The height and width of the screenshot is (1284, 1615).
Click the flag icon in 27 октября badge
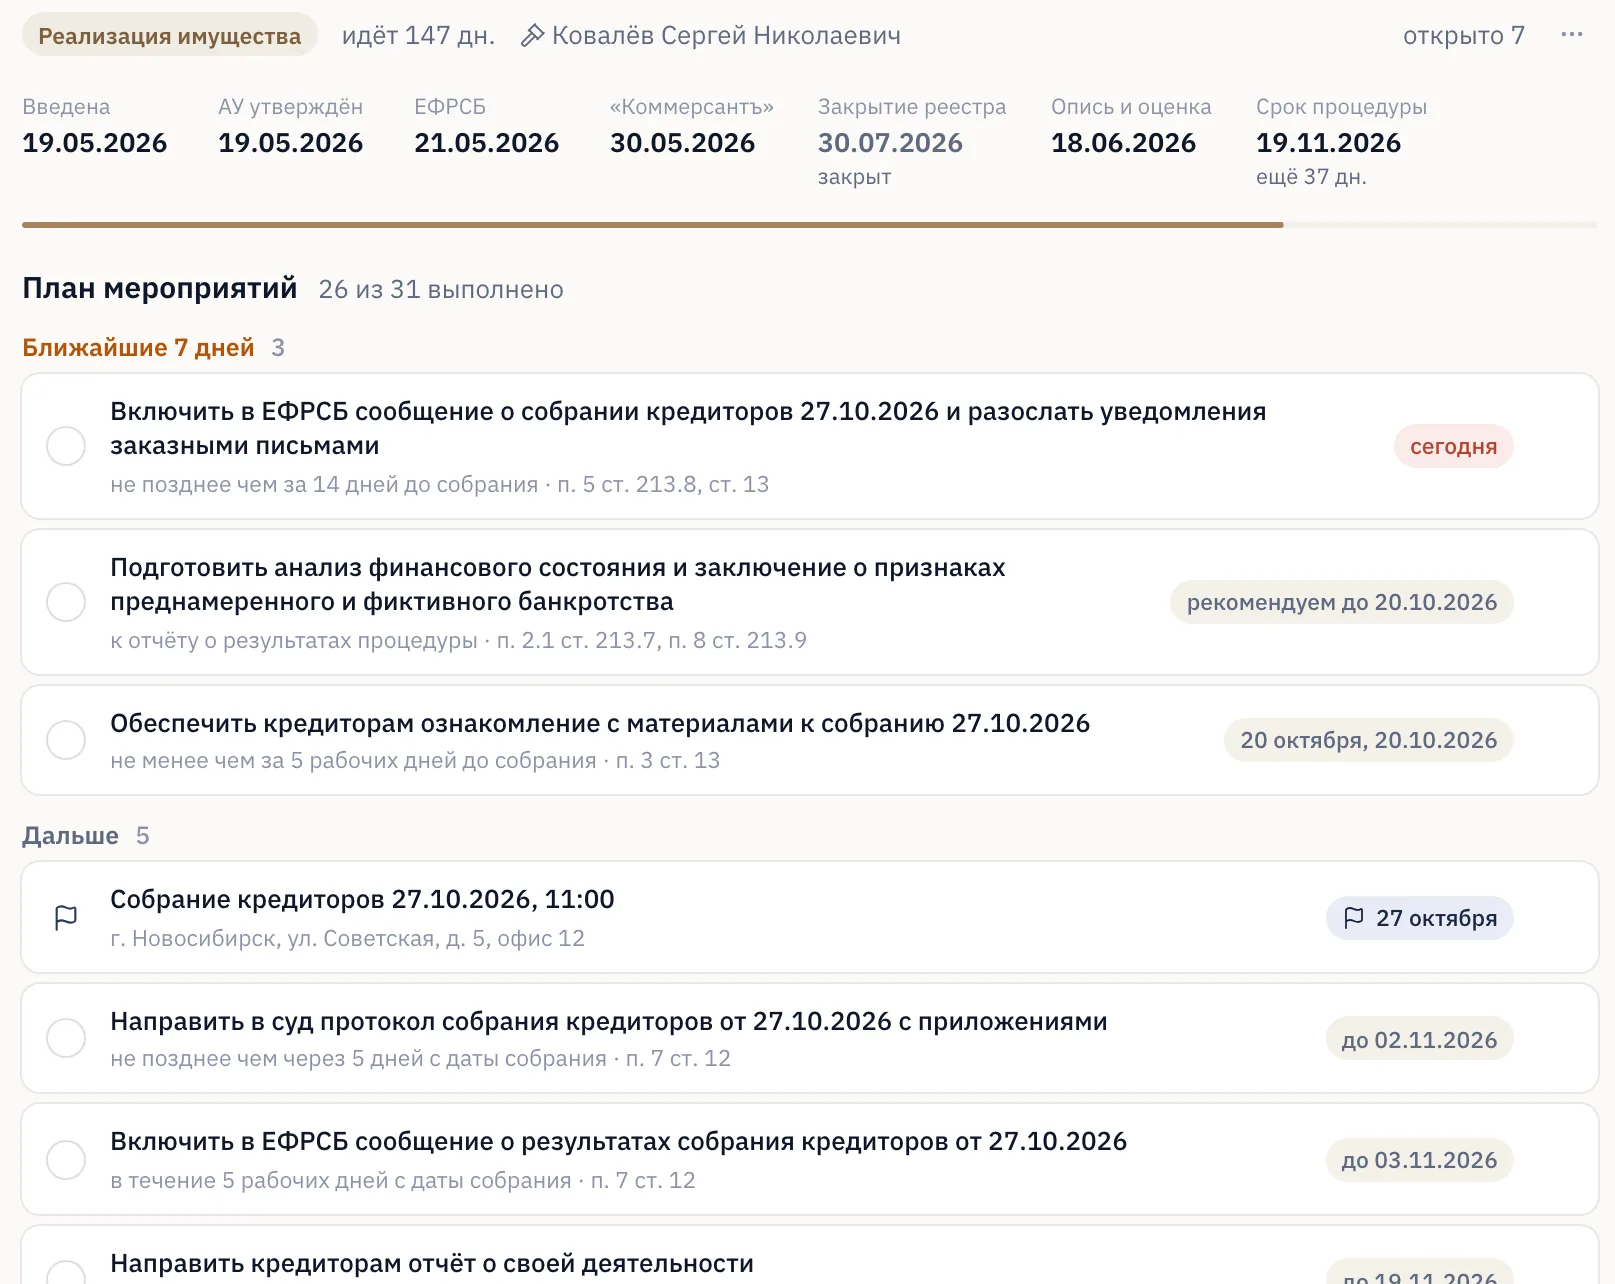[x=1354, y=918]
